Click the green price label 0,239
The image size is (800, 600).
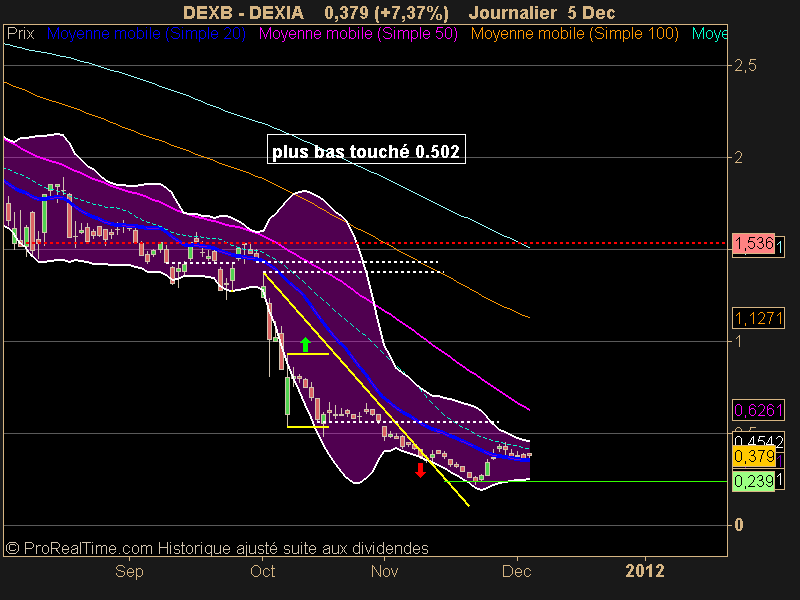tap(754, 481)
